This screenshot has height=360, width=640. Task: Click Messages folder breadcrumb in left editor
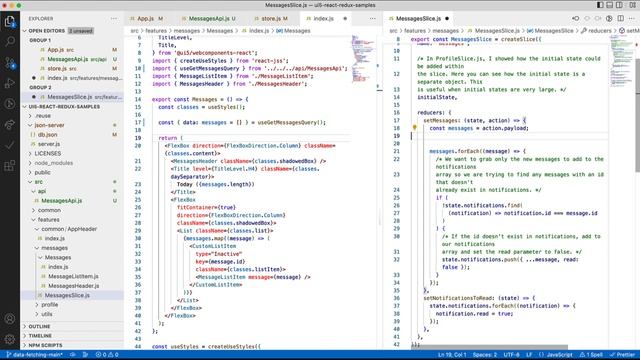(x=220, y=31)
